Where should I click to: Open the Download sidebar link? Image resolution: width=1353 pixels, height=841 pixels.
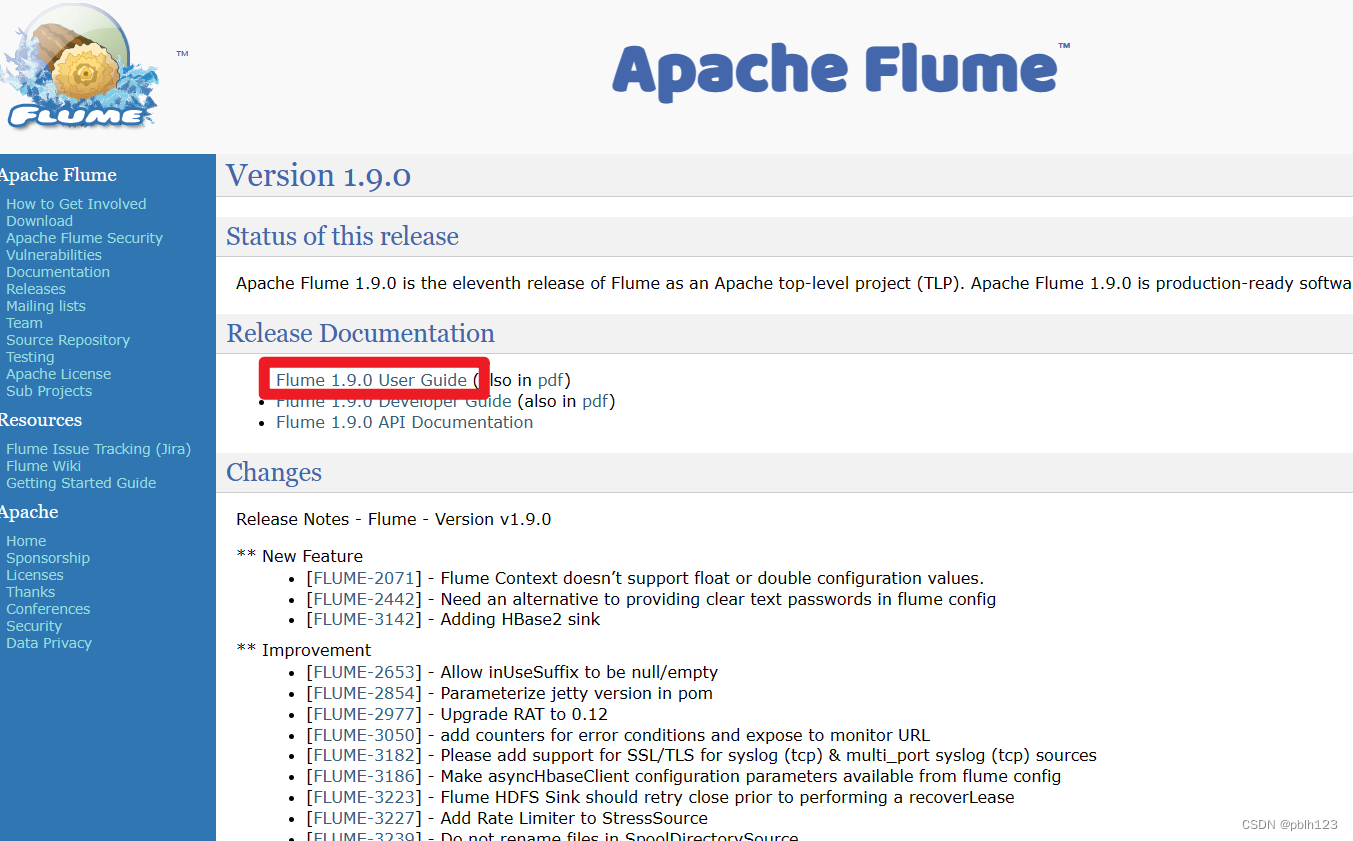tap(39, 221)
